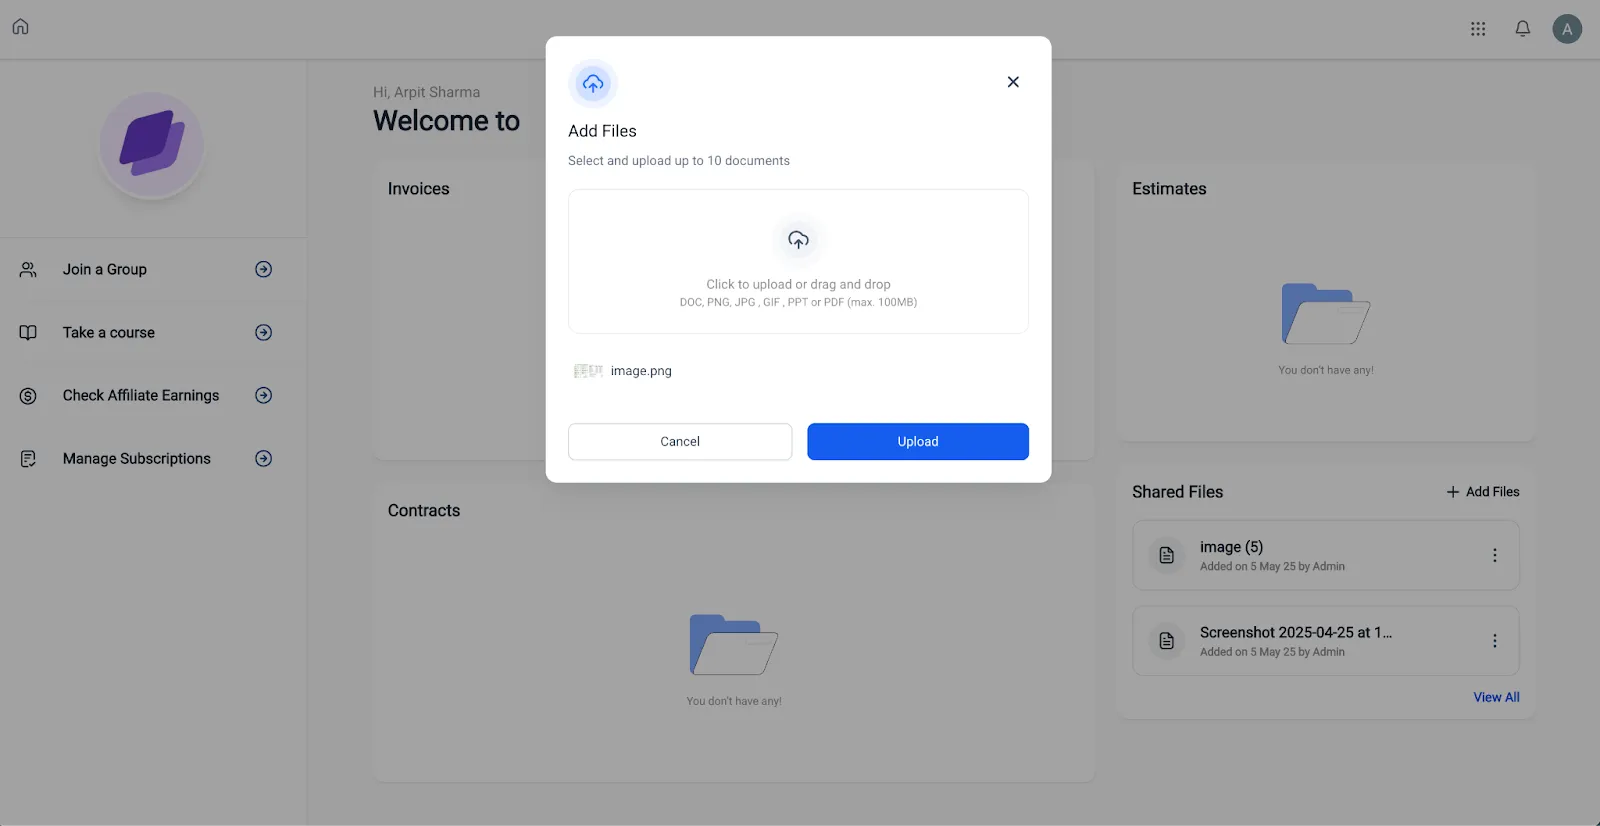The width and height of the screenshot is (1600, 826).
Task: Click the purple brand logo
Action: click(x=152, y=145)
